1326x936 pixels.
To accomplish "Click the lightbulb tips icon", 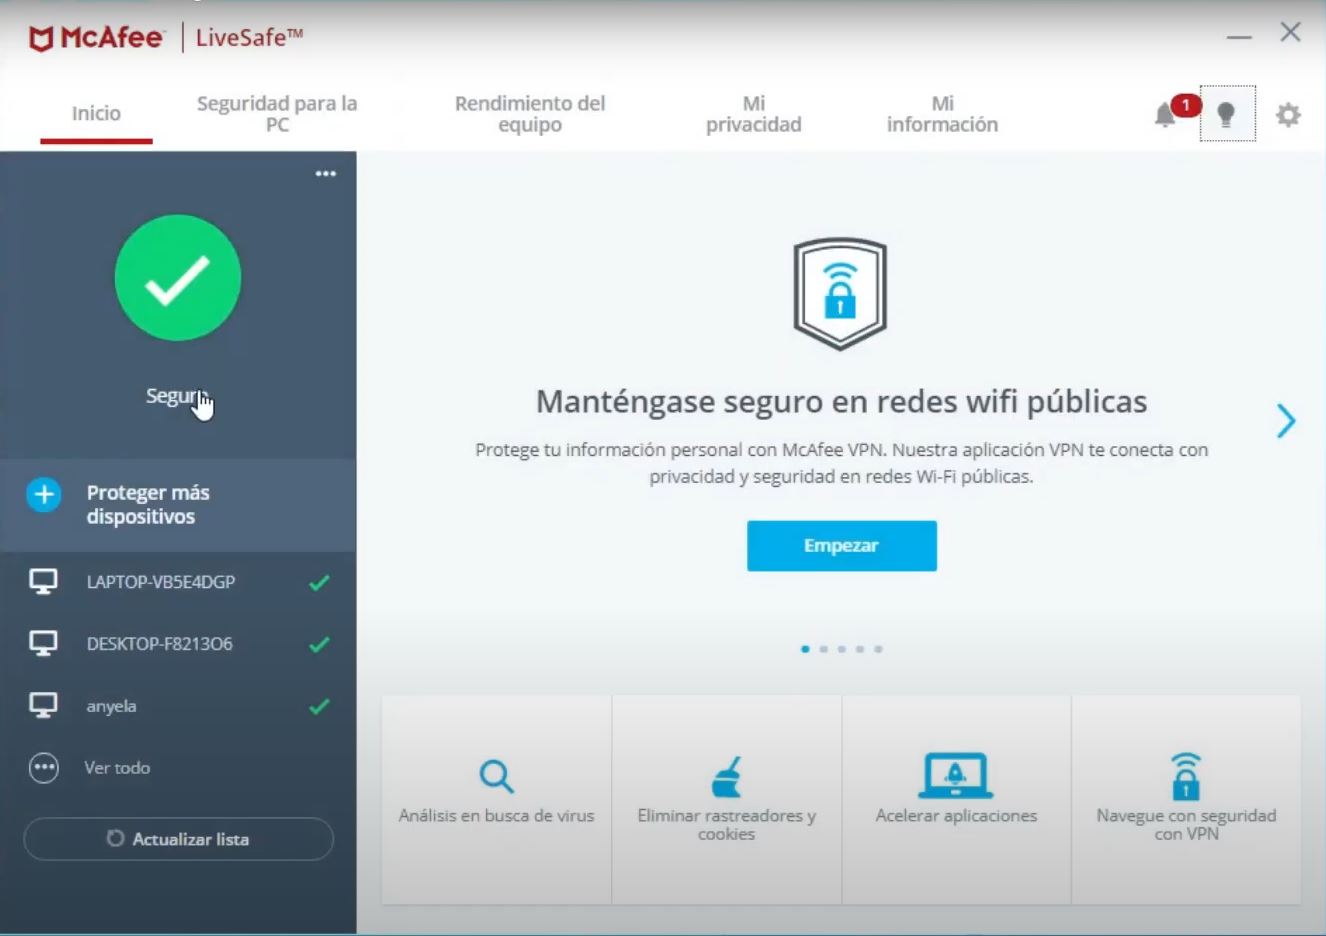I will click(1226, 114).
